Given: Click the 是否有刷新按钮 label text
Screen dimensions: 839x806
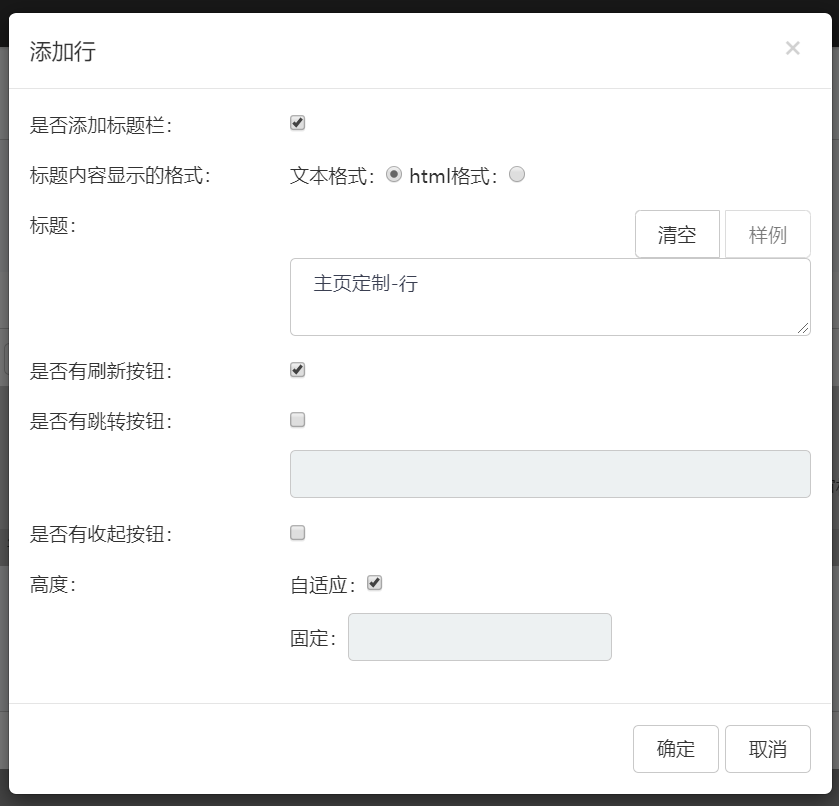Looking at the screenshot, I should coord(101,372).
